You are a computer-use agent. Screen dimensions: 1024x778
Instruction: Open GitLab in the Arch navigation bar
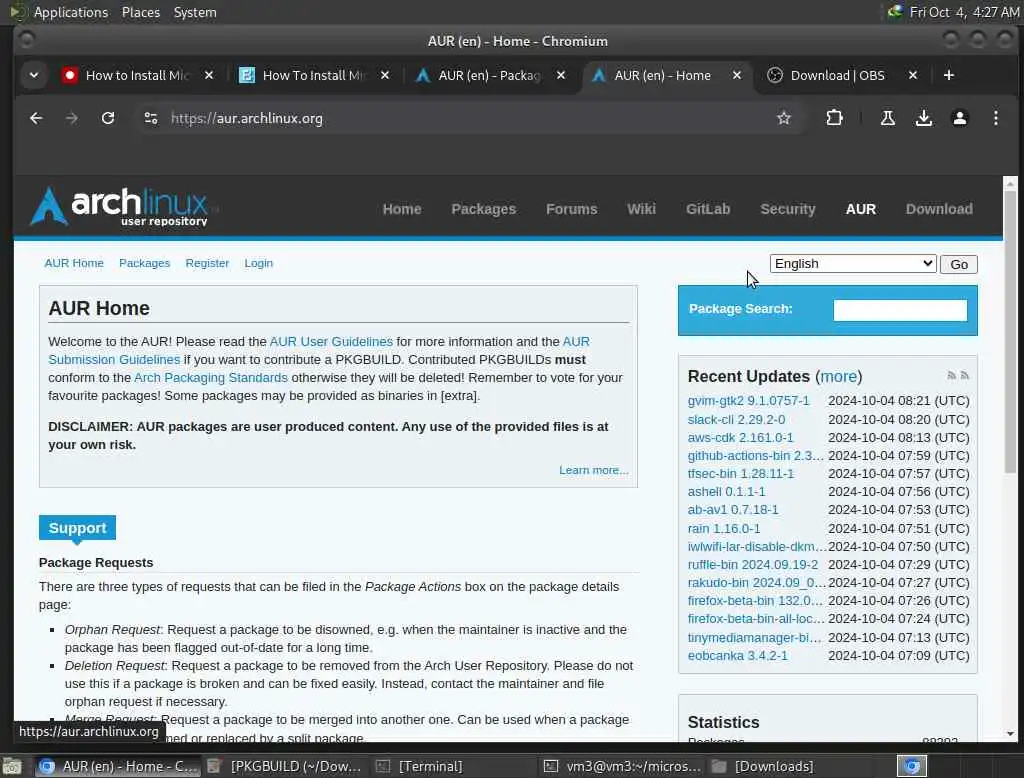click(708, 209)
